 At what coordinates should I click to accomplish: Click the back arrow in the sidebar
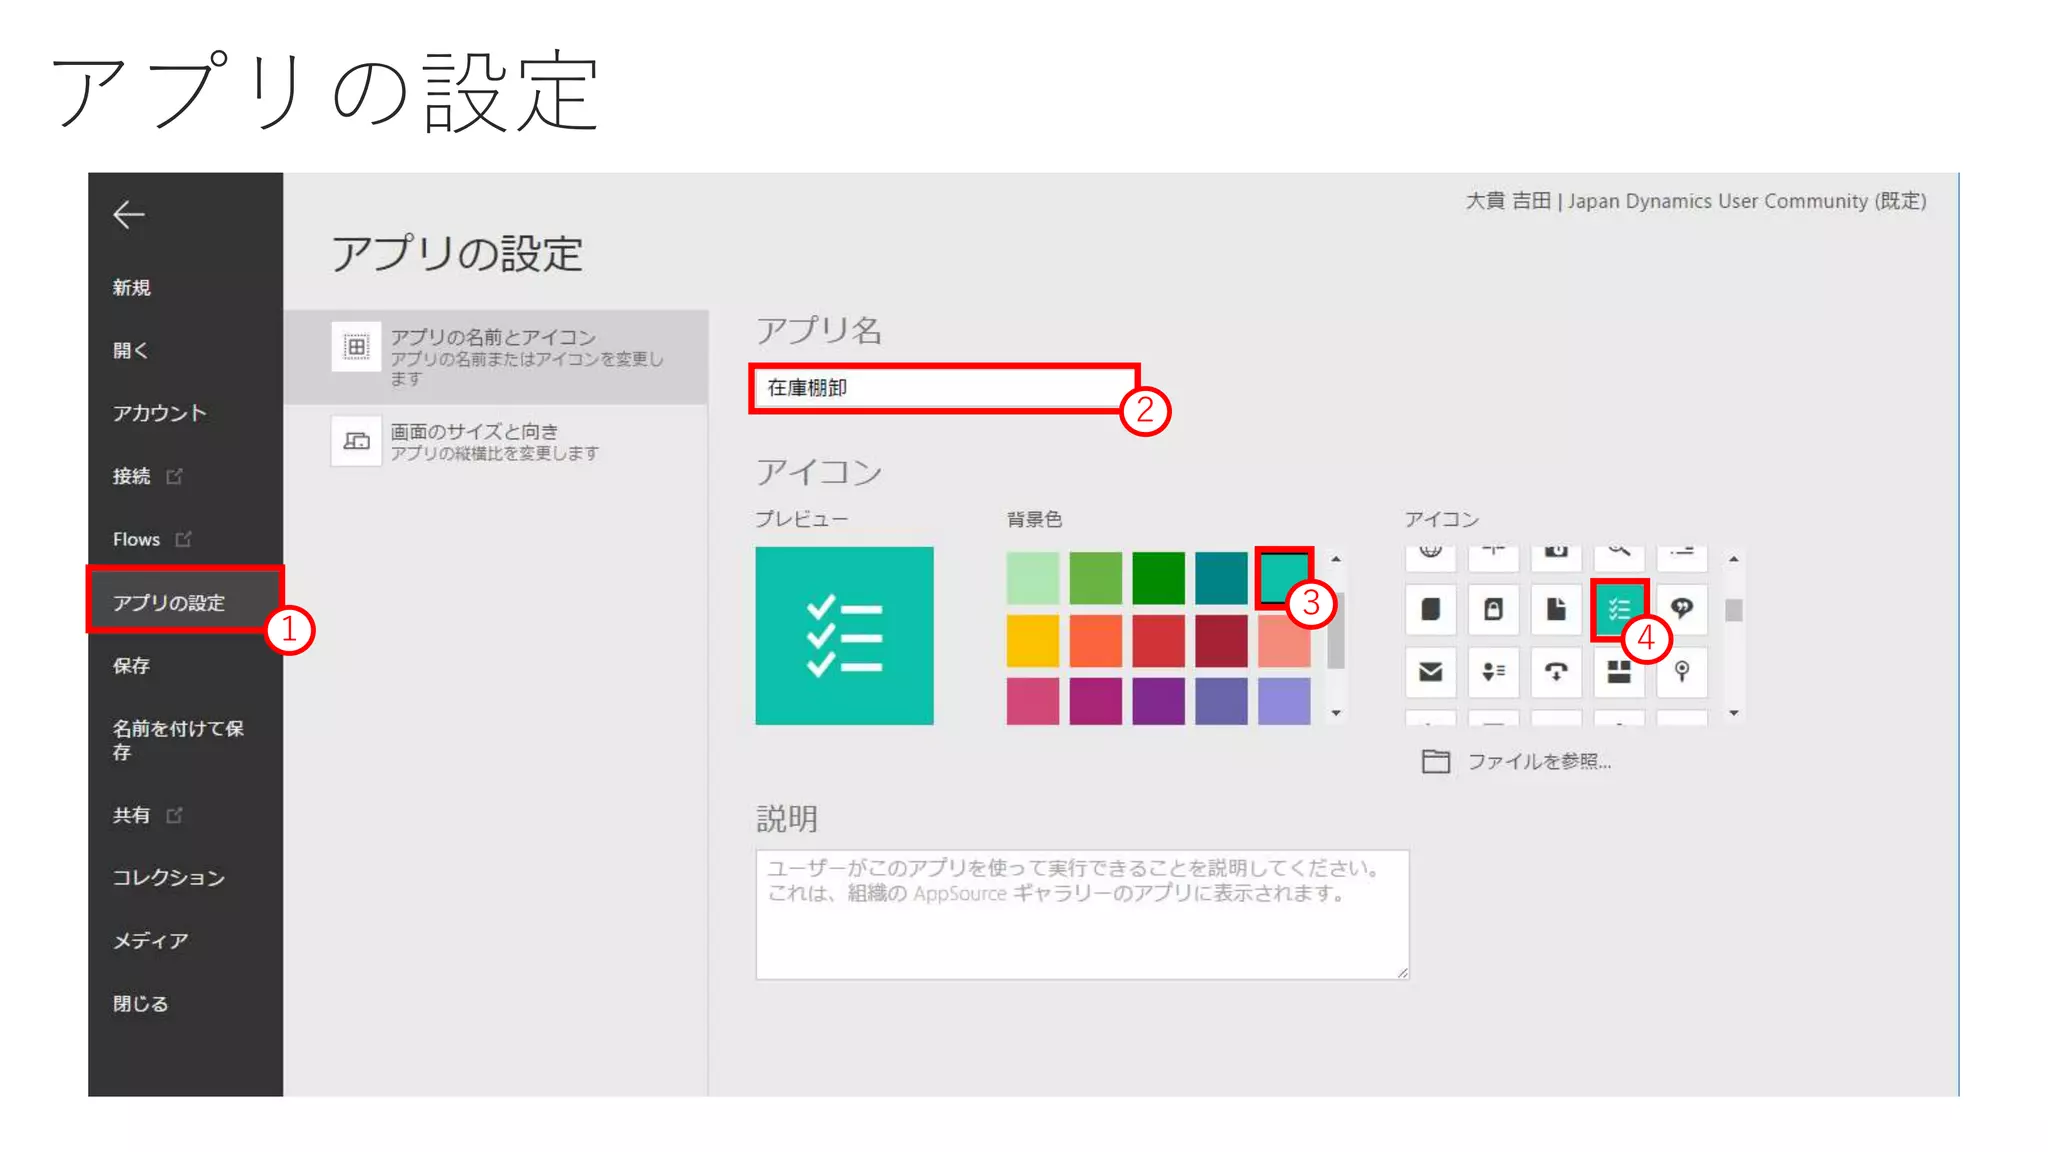(x=129, y=214)
